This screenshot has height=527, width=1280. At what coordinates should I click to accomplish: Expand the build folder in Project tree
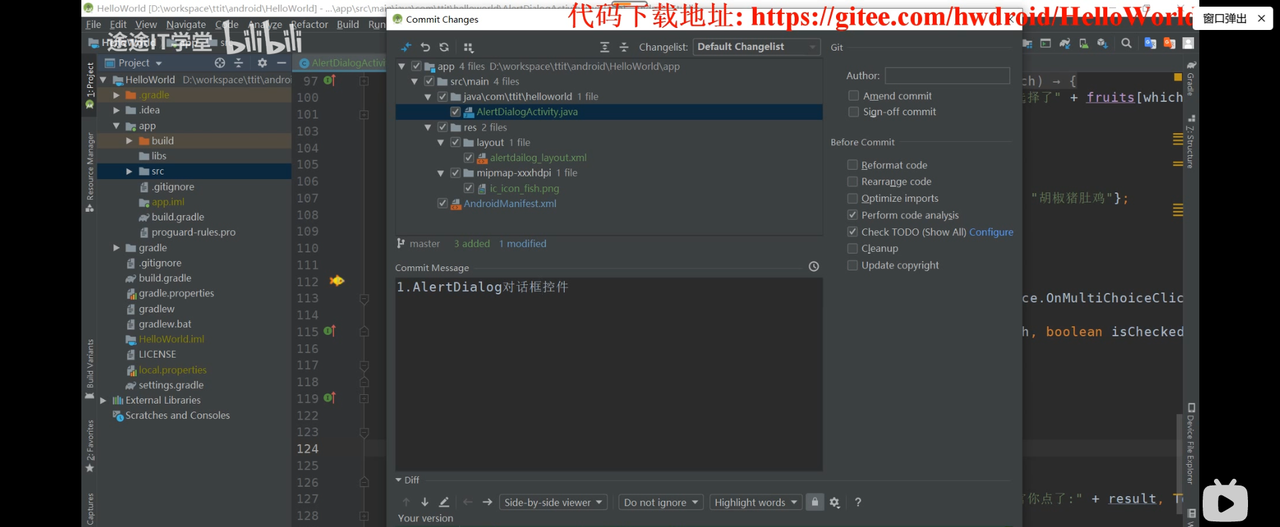130,141
